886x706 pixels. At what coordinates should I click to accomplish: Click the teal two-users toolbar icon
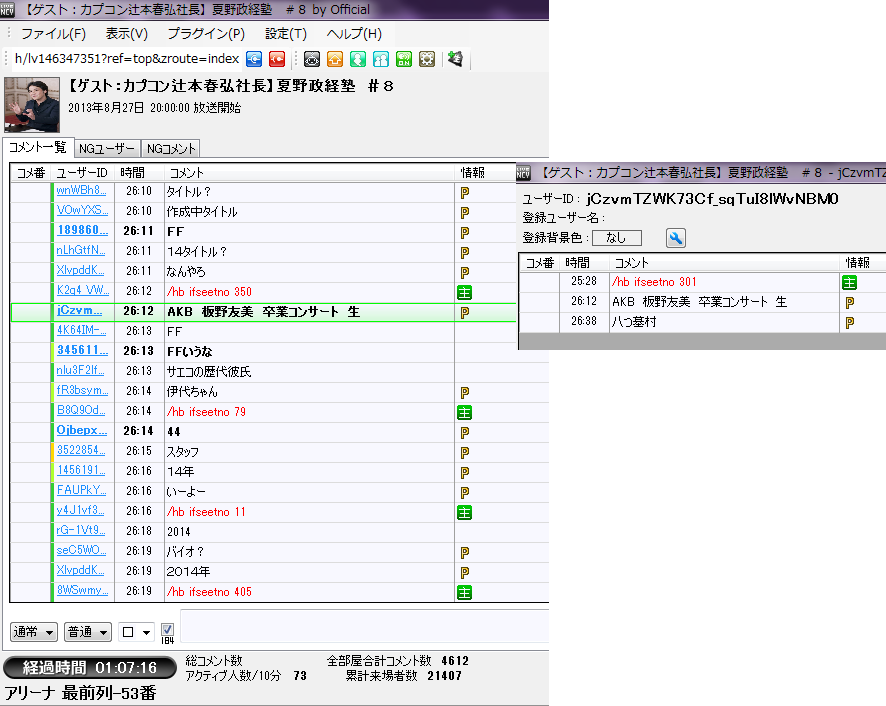coord(381,59)
